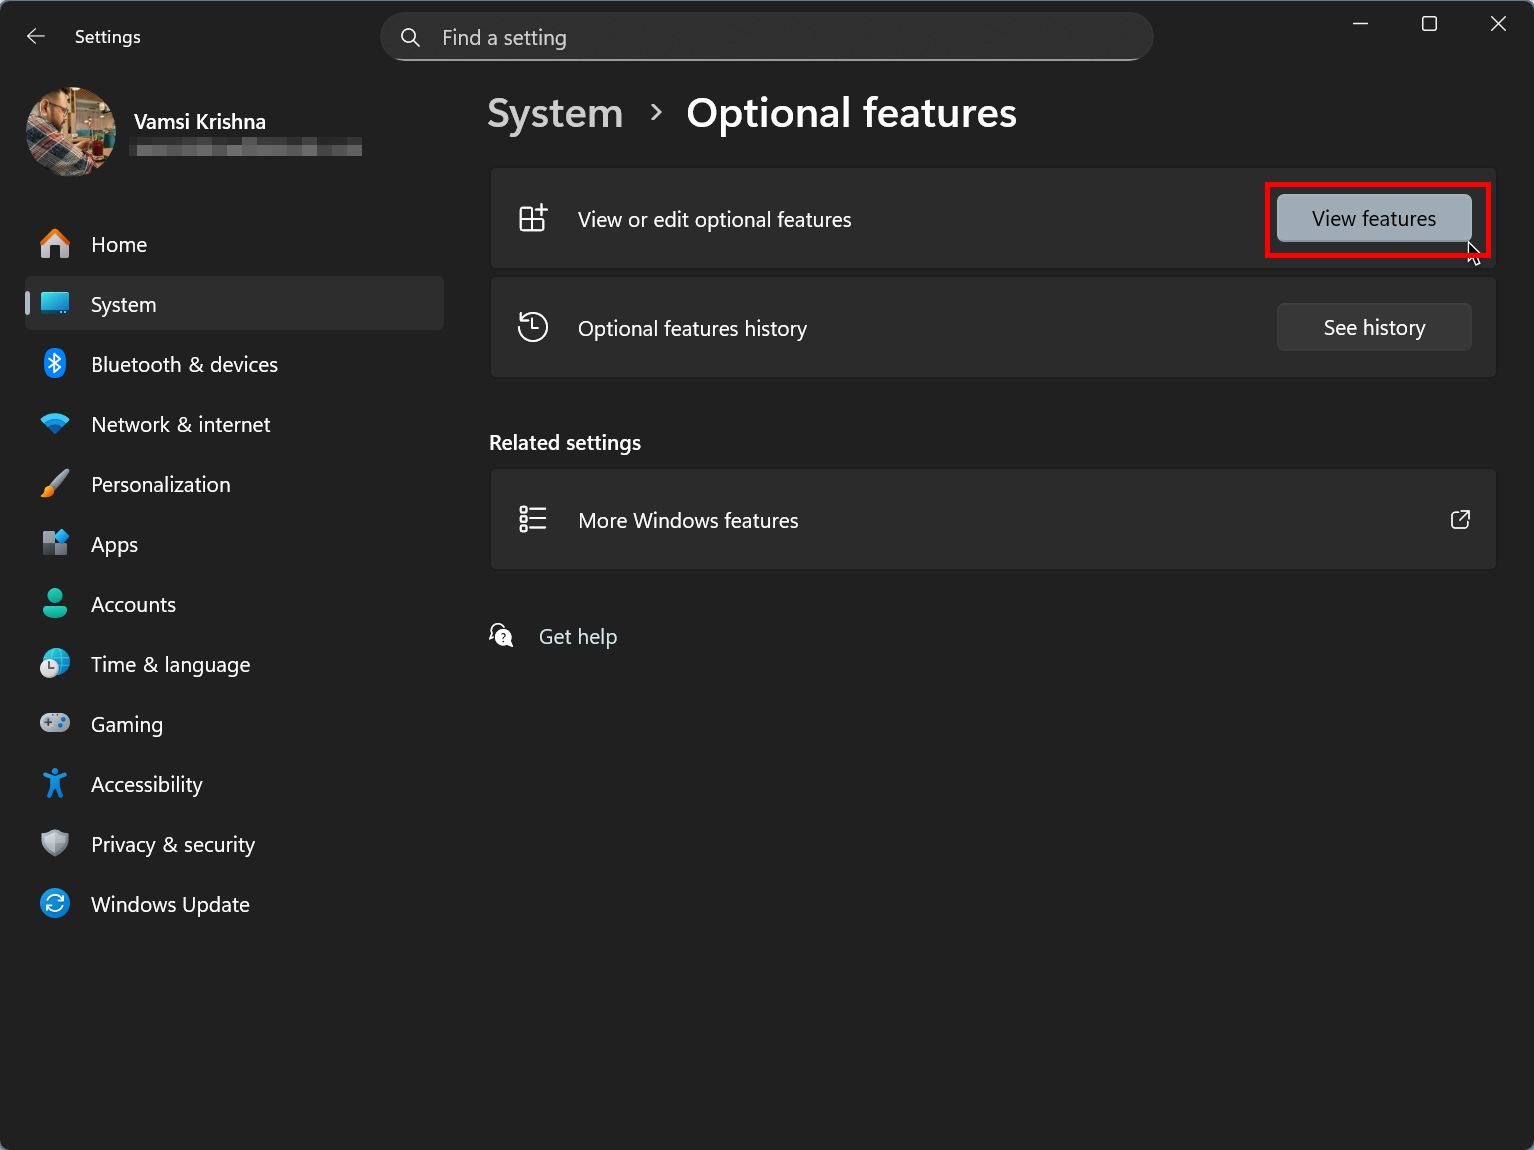The width and height of the screenshot is (1534, 1150).
Task: Click the search magnifier icon
Action: point(410,38)
